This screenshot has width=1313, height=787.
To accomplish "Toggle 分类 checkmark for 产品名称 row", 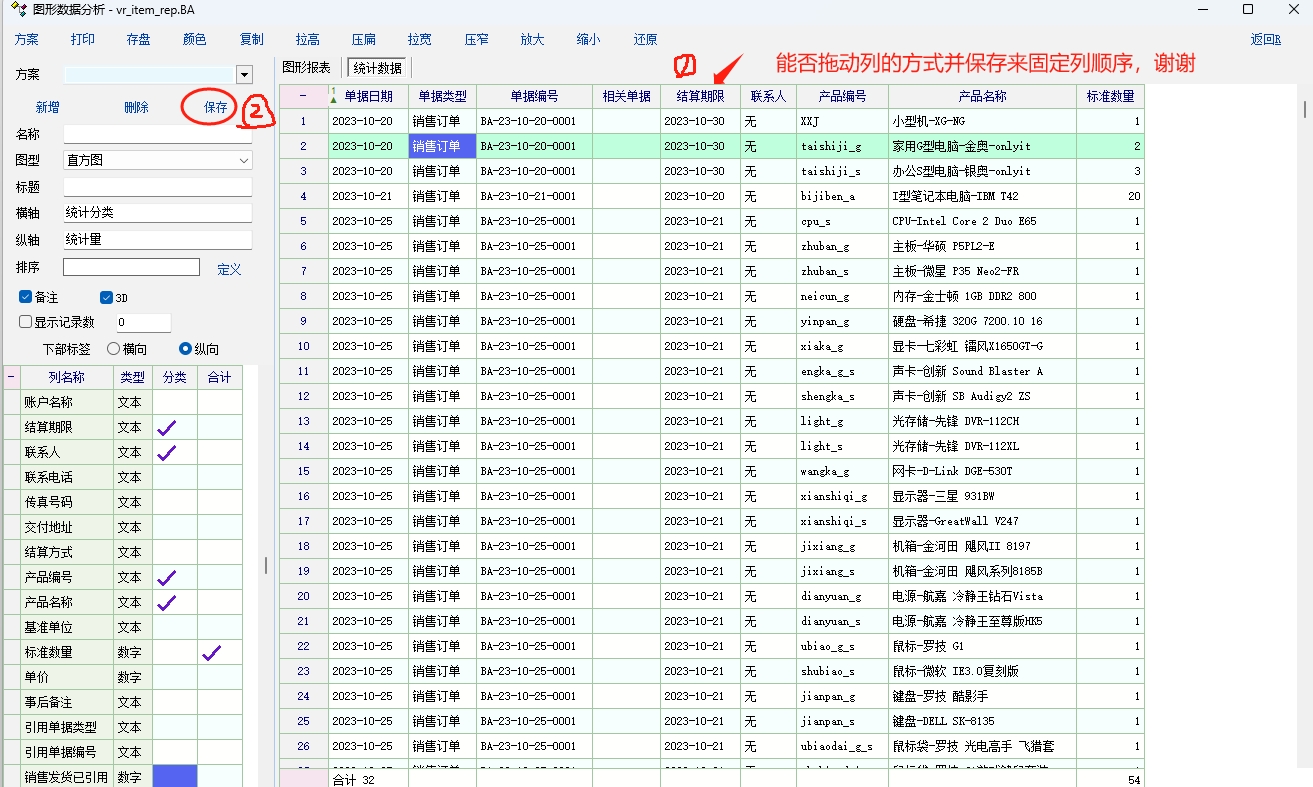I will 167,602.
